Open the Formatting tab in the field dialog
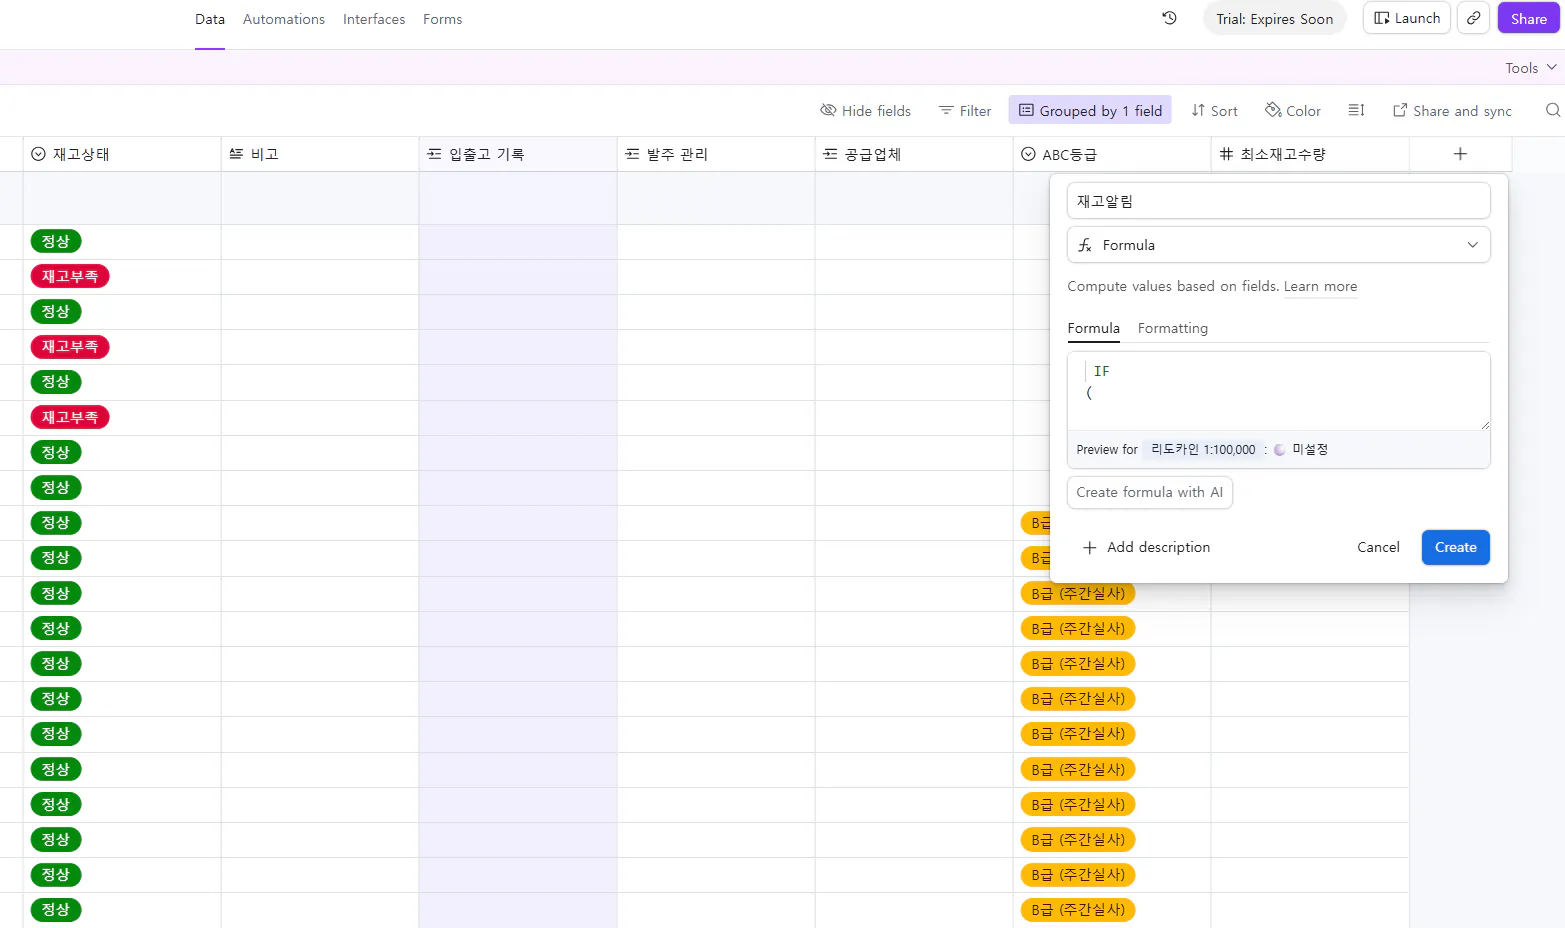 pyautogui.click(x=1172, y=328)
